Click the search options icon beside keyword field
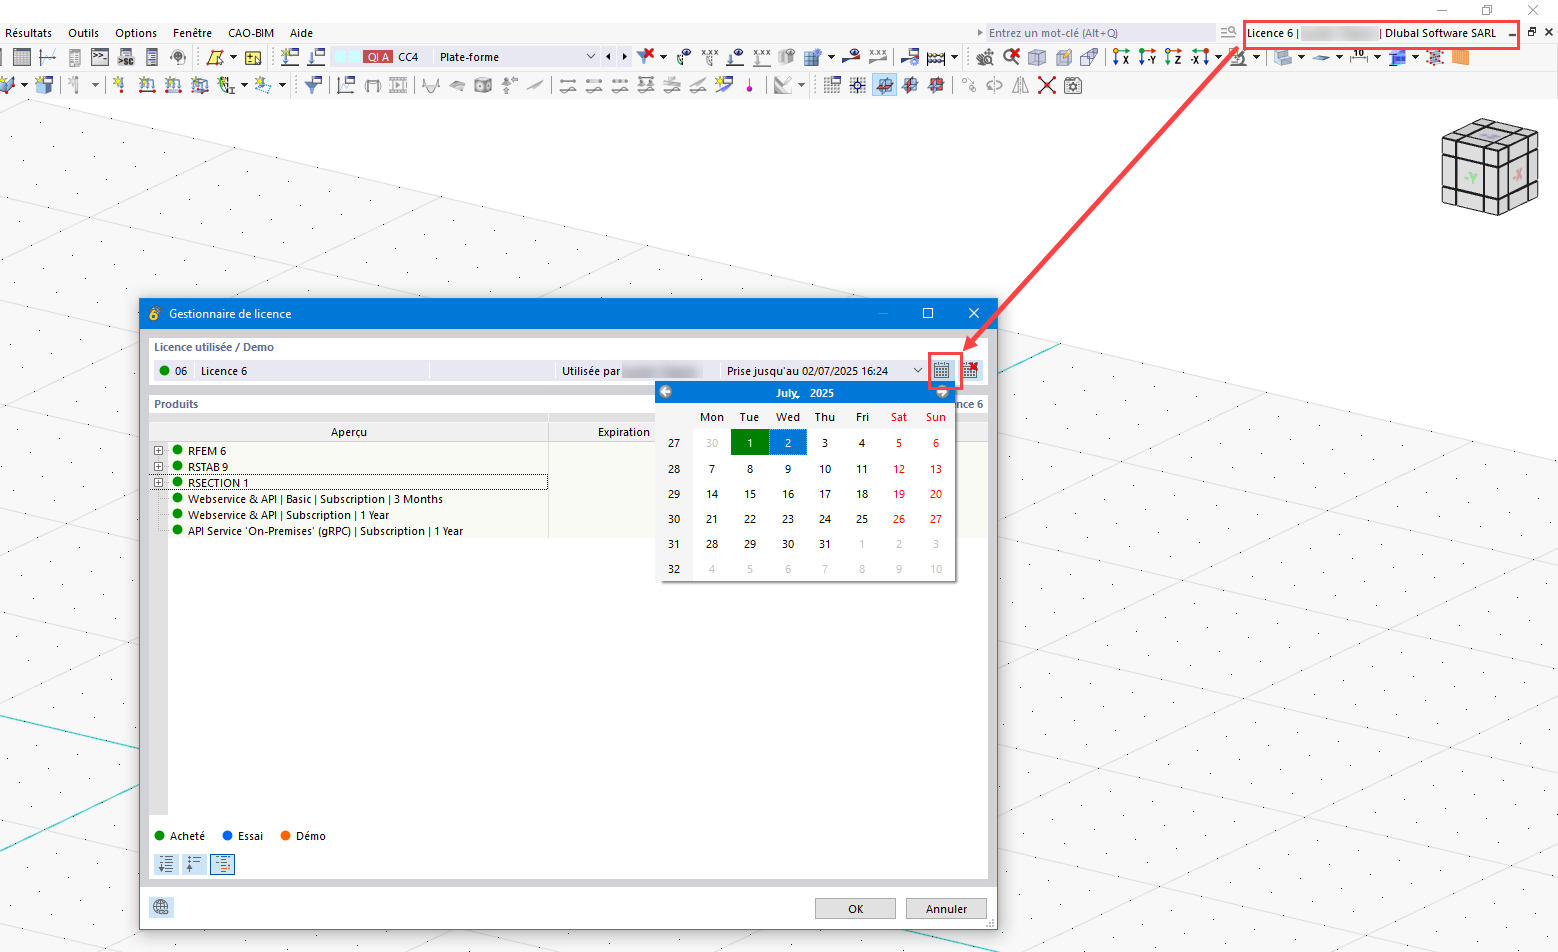 (1229, 33)
